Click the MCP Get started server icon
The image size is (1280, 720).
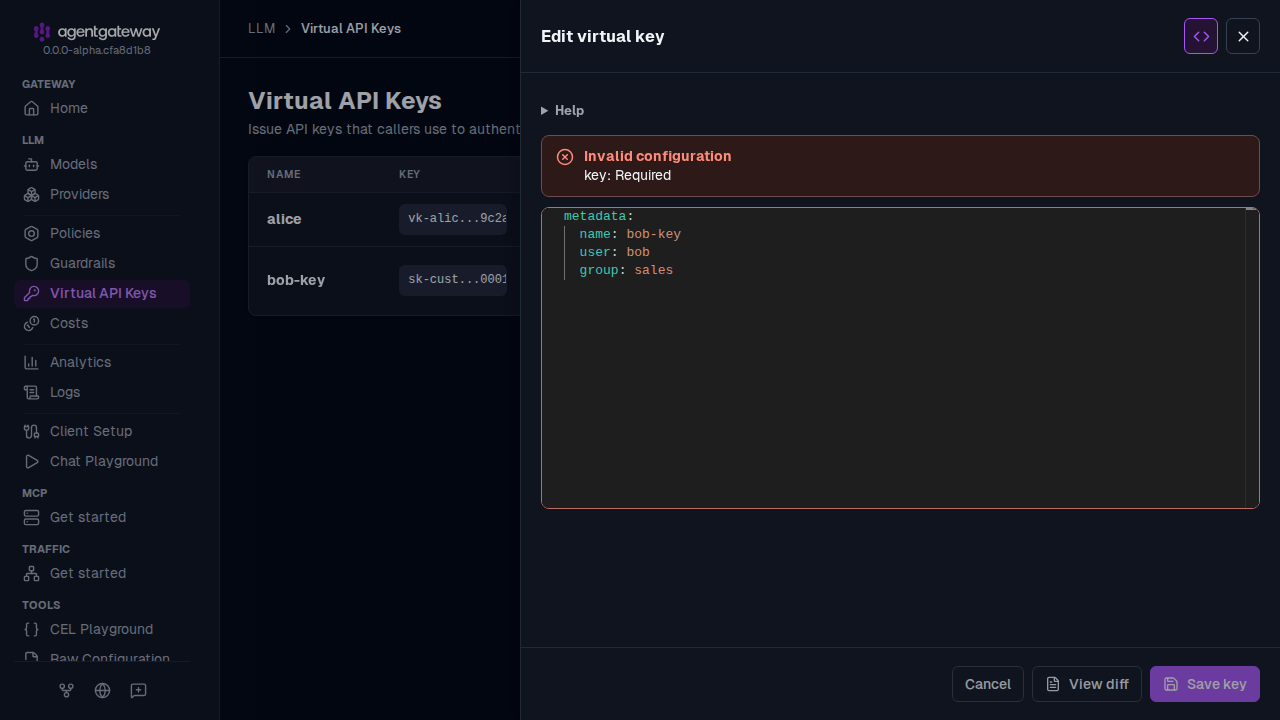31,517
